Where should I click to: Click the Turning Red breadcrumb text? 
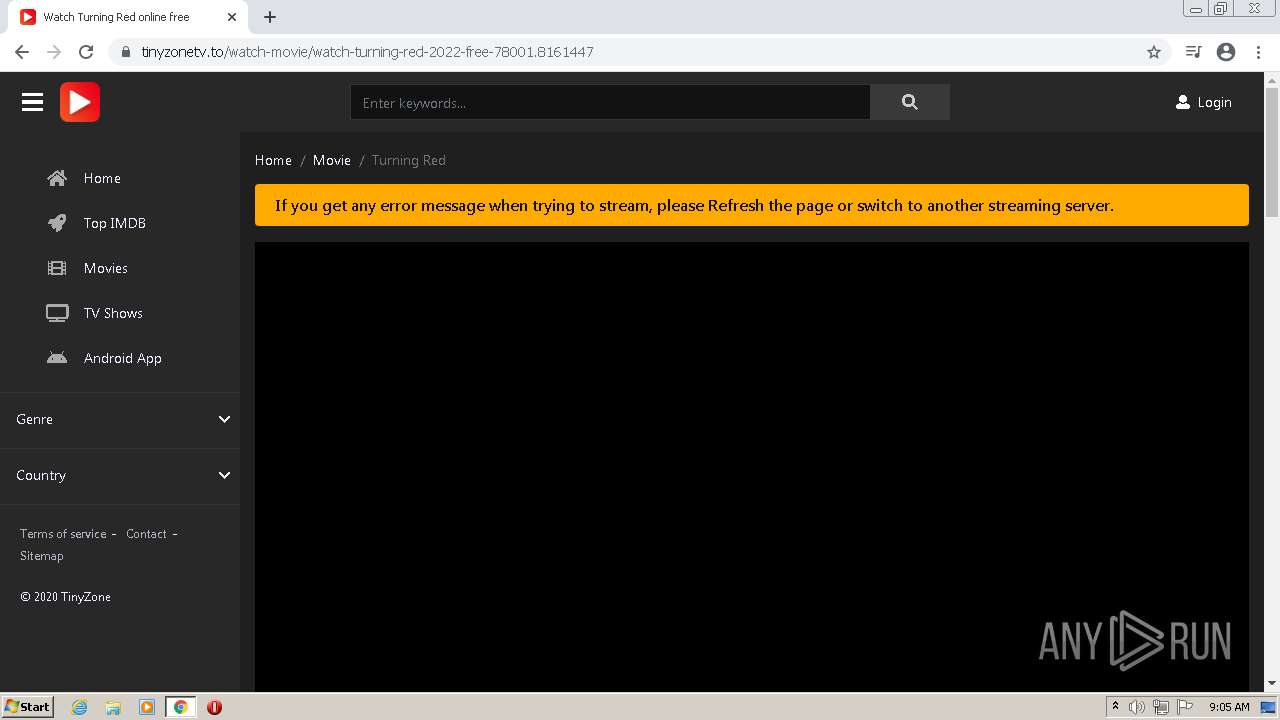point(408,160)
